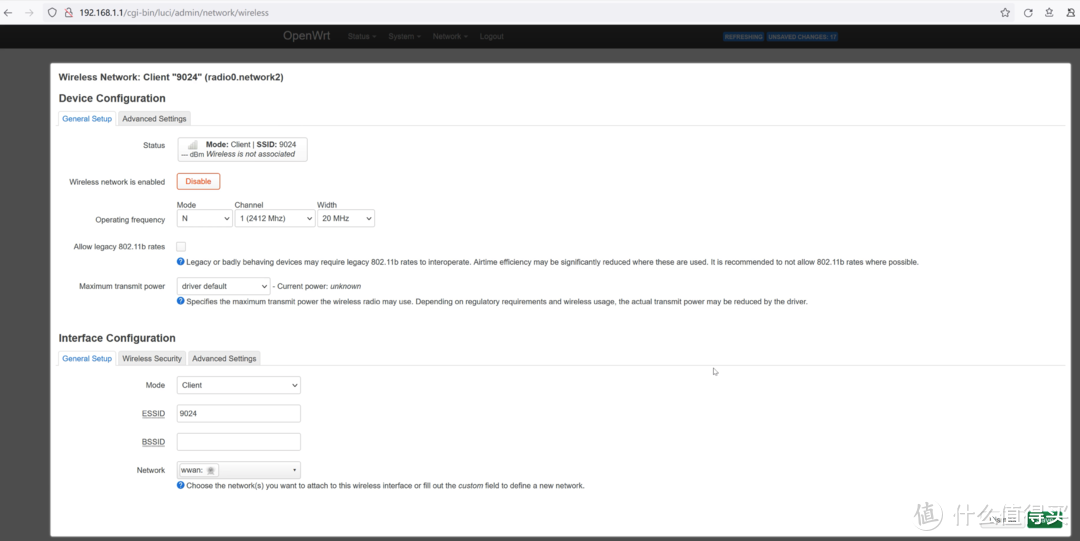Switch to Device Configuration Advanced Settings tab

(x=154, y=119)
